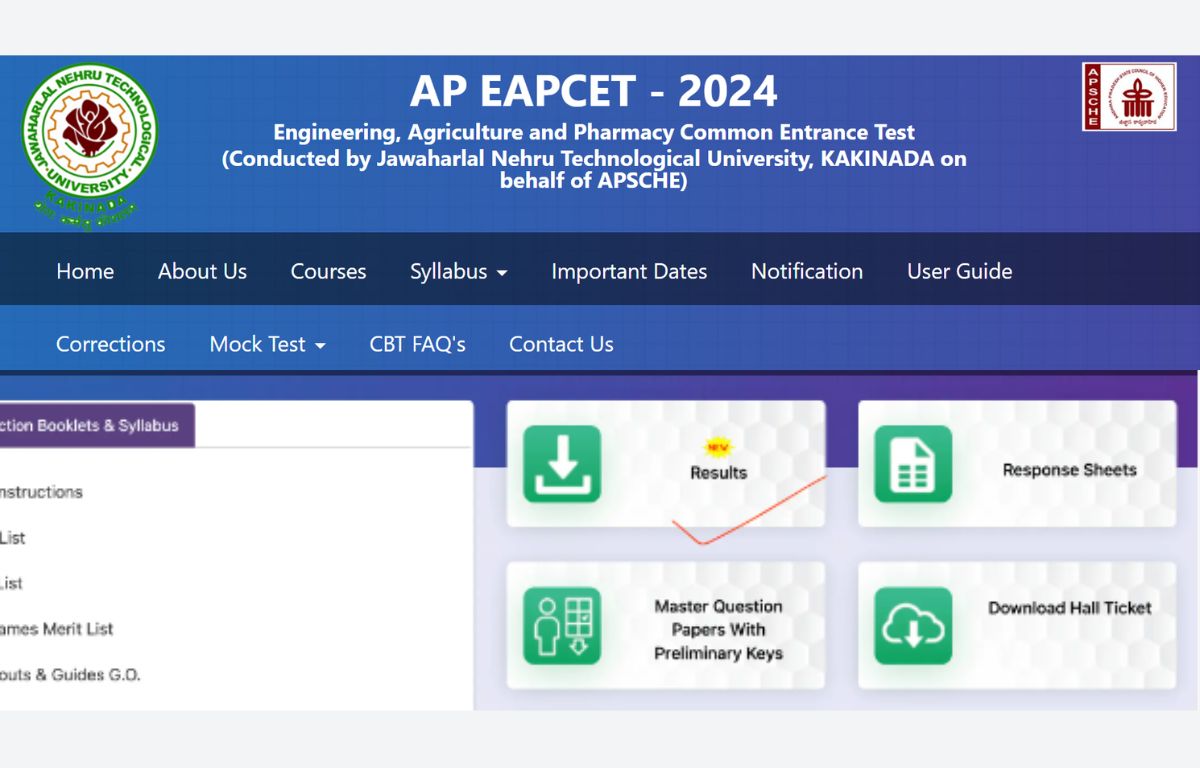Open the Results link text
The width and height of the screenshot is (1200, 768).
(x=718, y=473)
